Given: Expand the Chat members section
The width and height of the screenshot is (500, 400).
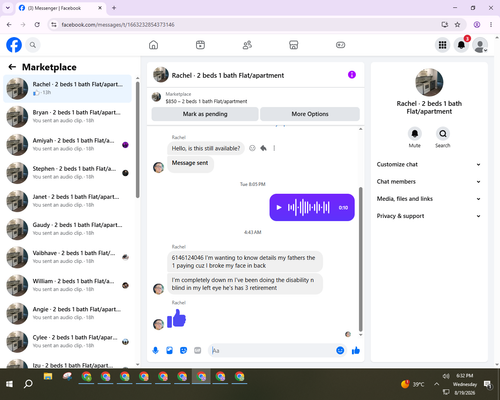Looking at the screenshot, I should [x=429, y=182].
